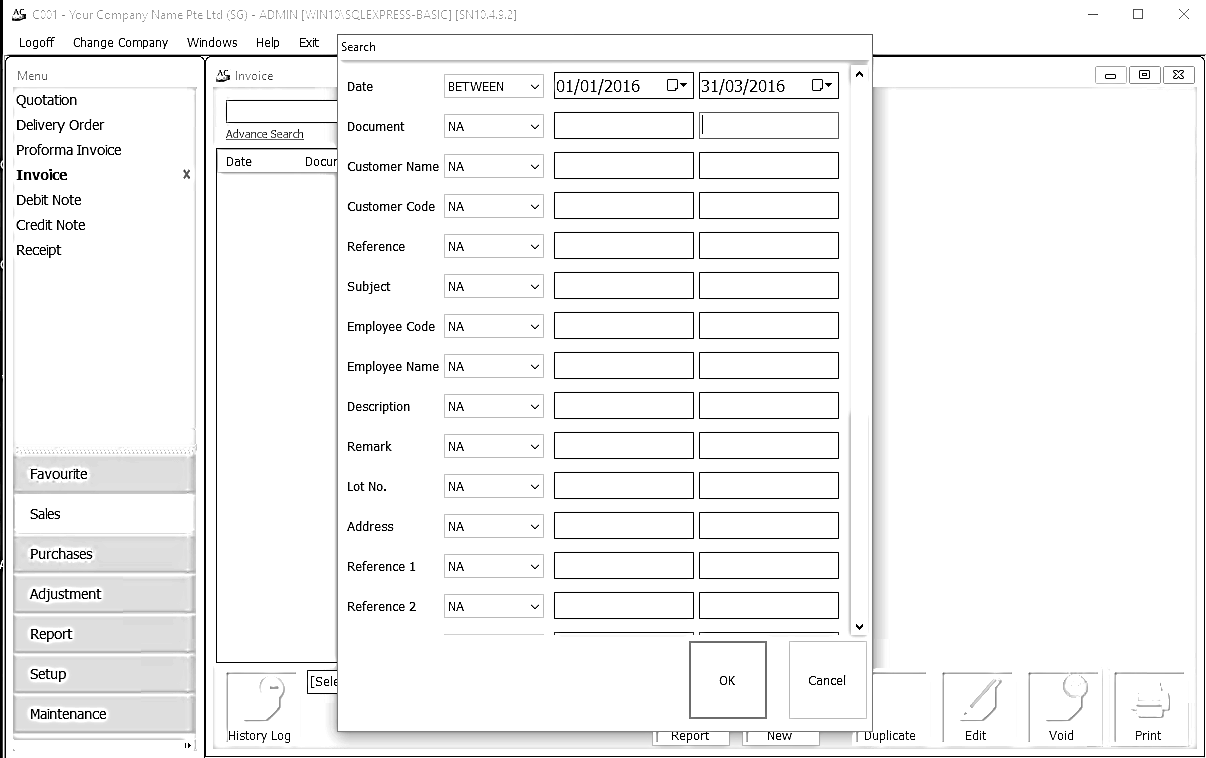Screen dimensions: 1206x758
Task: Open the Report section in sidebar
Action: coord(104,634)
